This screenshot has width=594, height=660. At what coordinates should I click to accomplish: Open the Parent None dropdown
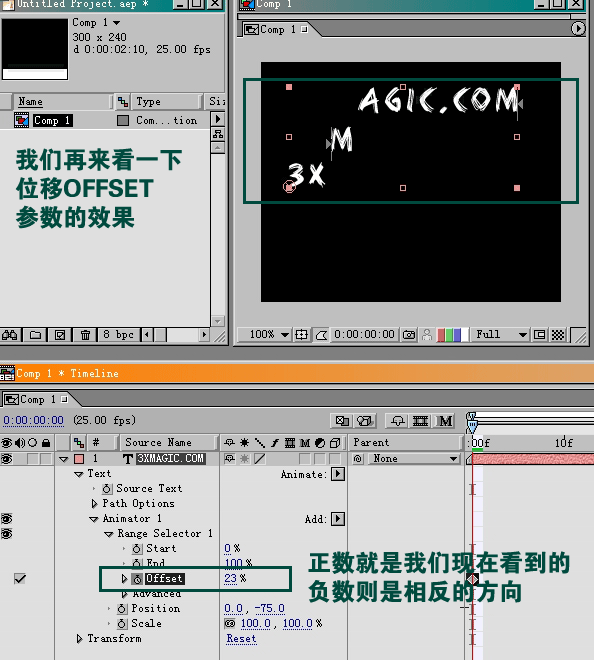point(413,459)
